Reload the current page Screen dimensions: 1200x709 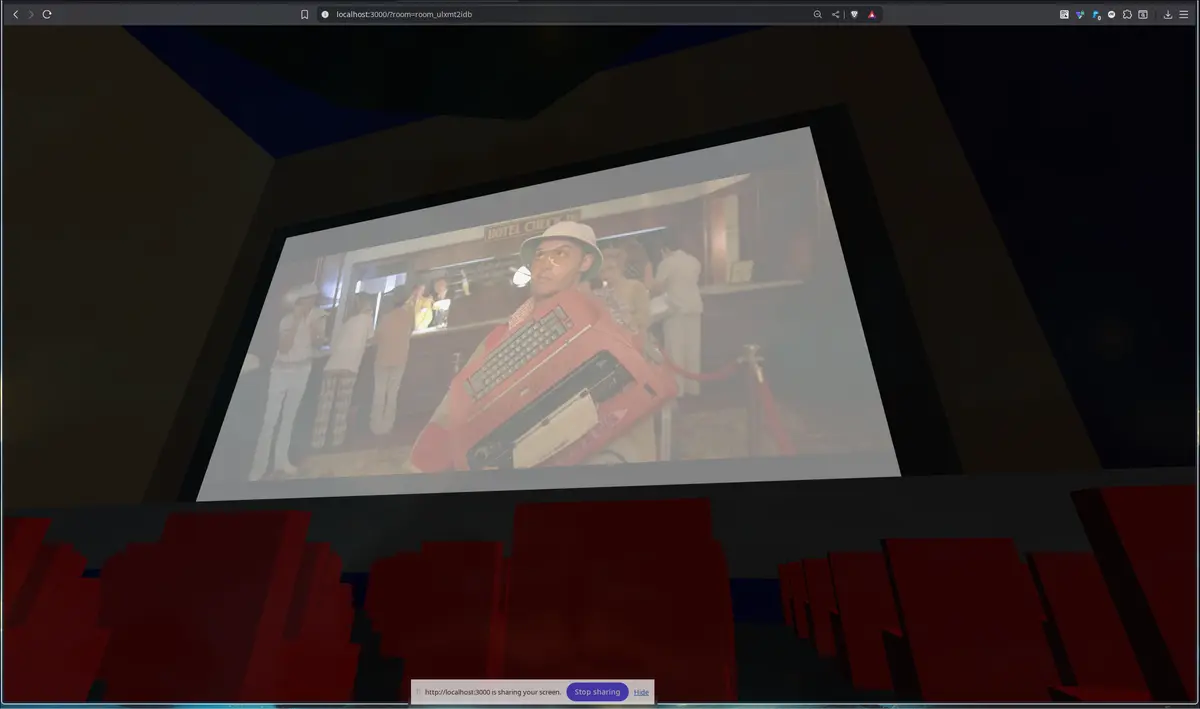(47, 14)
